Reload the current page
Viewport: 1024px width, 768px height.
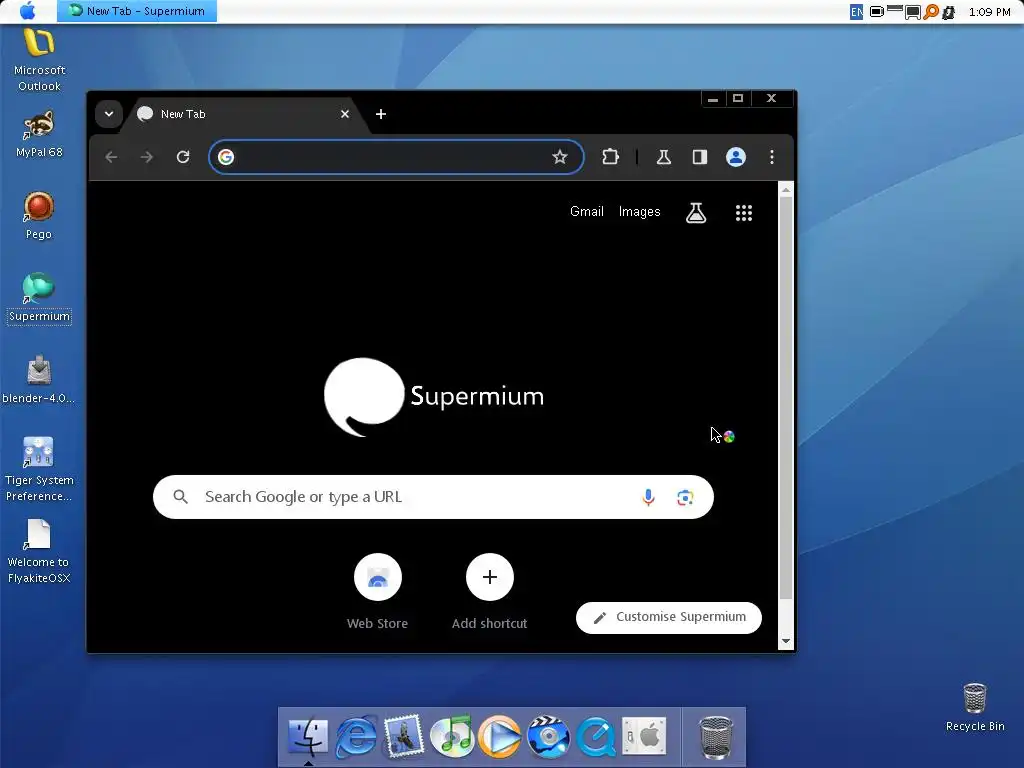pos(183,157)
